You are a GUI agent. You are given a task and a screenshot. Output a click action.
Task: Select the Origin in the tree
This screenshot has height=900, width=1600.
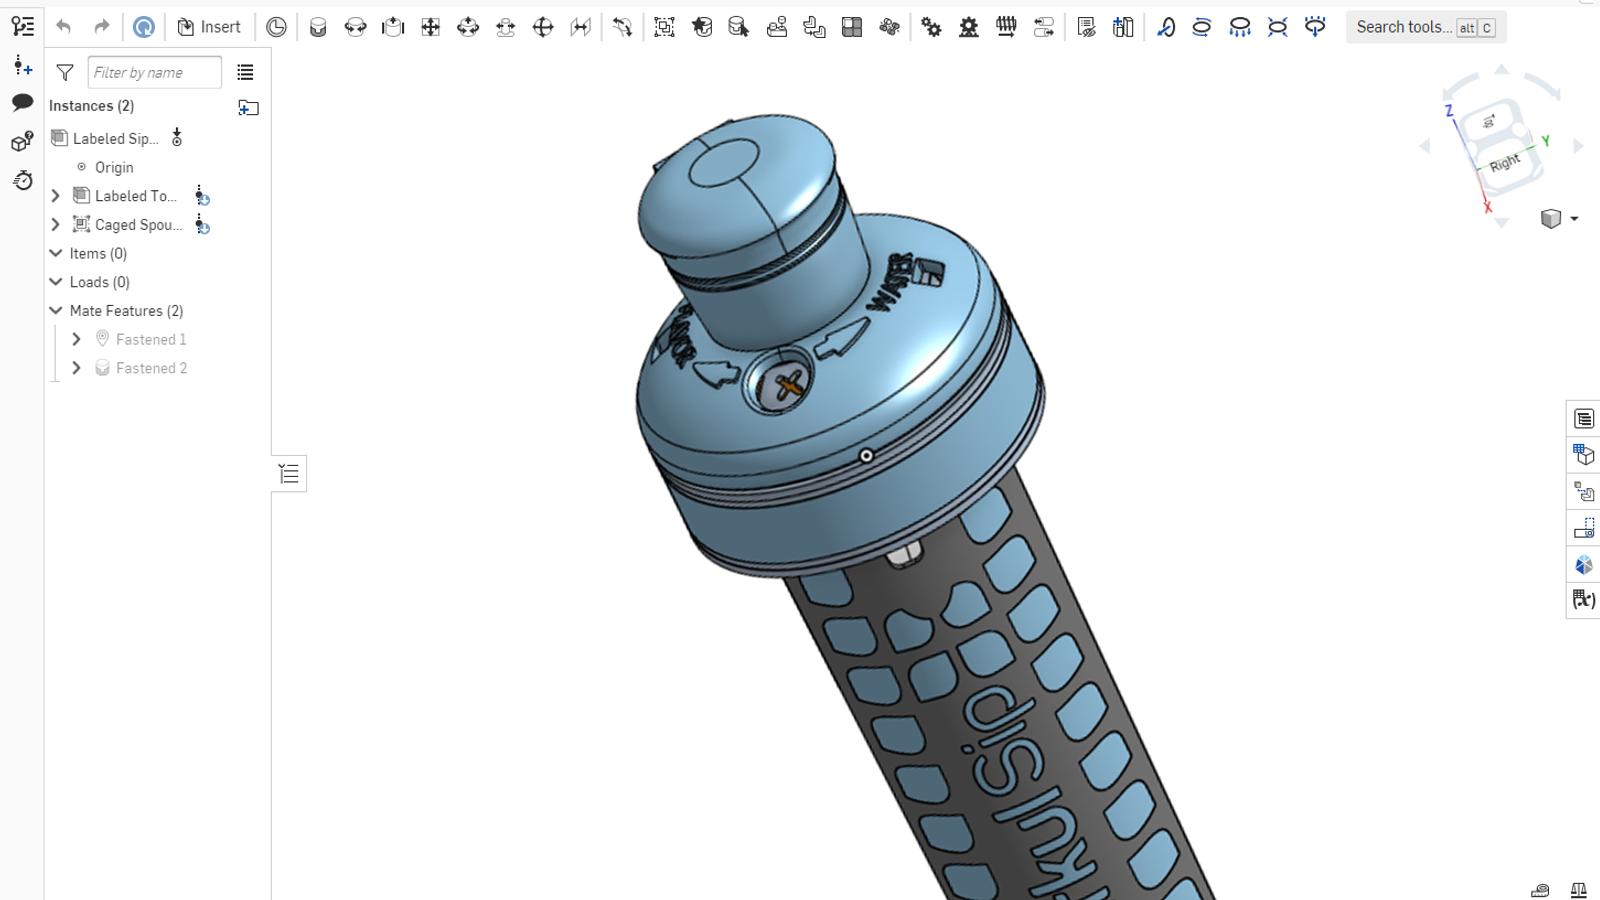(x=113, y=167)
